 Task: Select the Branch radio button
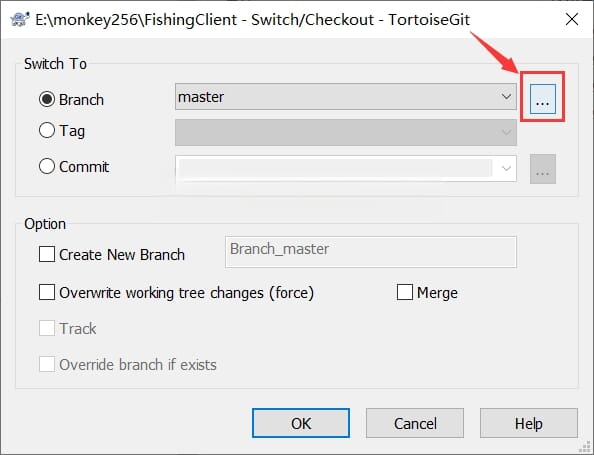(x=47, y=99)
